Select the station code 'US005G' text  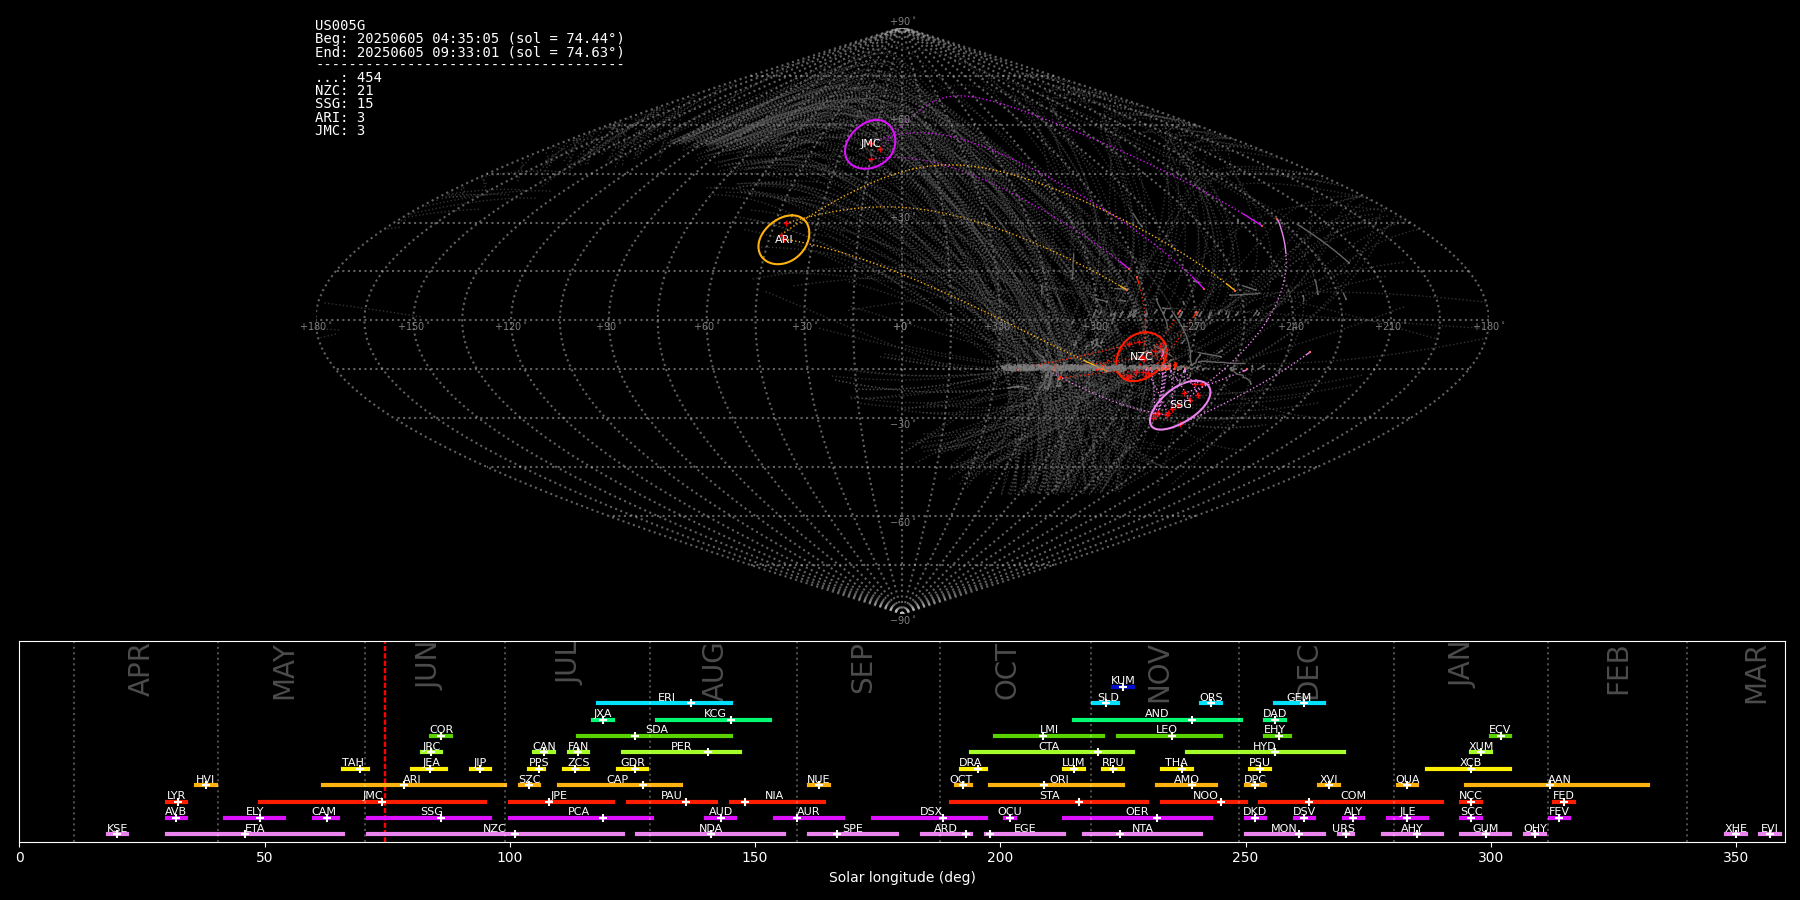340,26
